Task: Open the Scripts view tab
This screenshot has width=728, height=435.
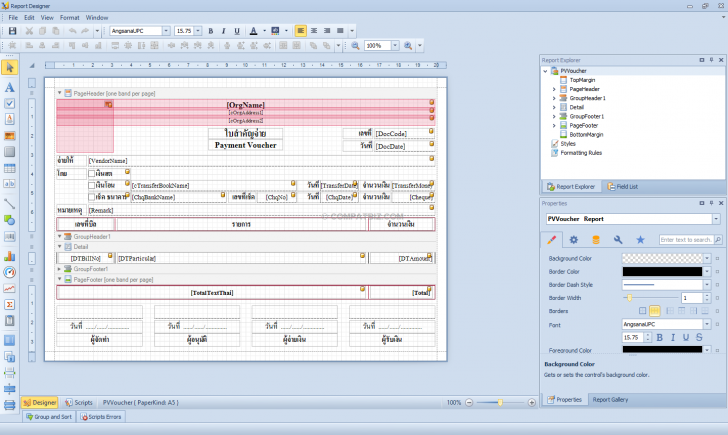Action: click(x=81, y=402)
